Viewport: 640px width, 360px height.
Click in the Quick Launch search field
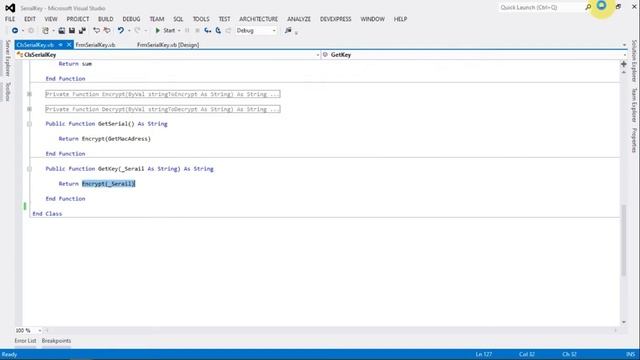(x=541, y=7)
